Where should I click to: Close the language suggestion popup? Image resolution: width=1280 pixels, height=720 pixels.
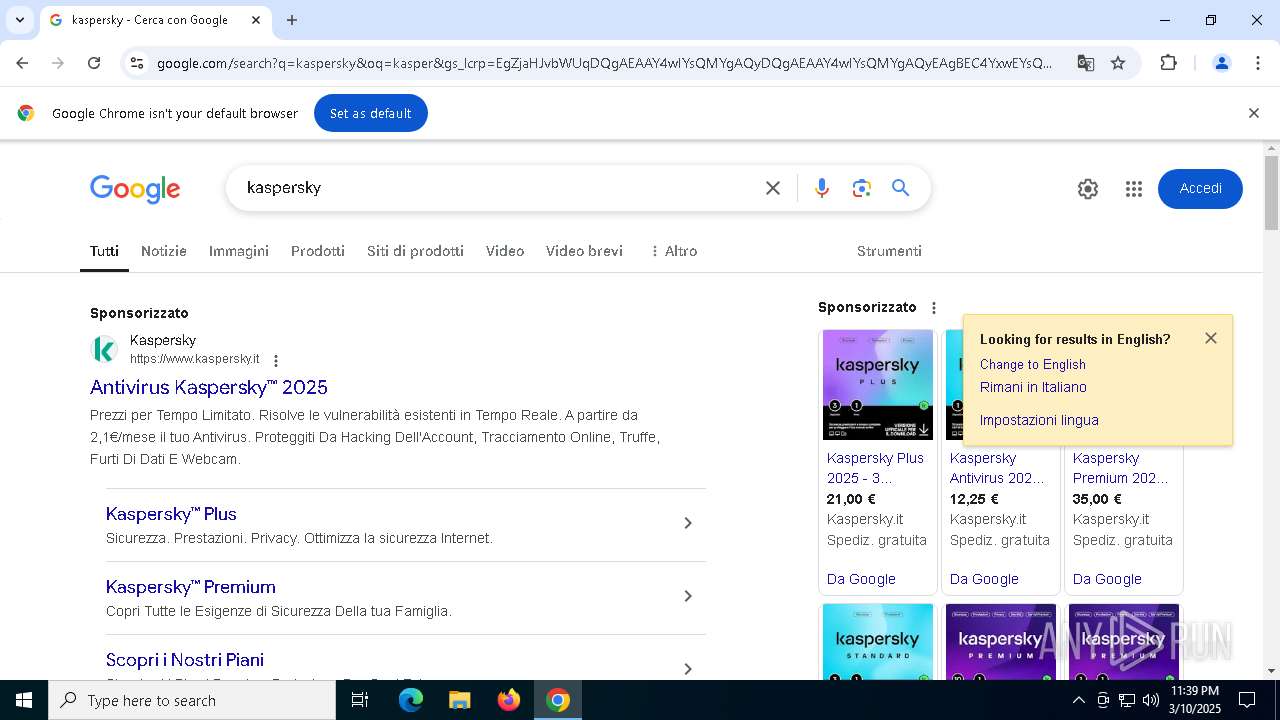point(1211,338)
